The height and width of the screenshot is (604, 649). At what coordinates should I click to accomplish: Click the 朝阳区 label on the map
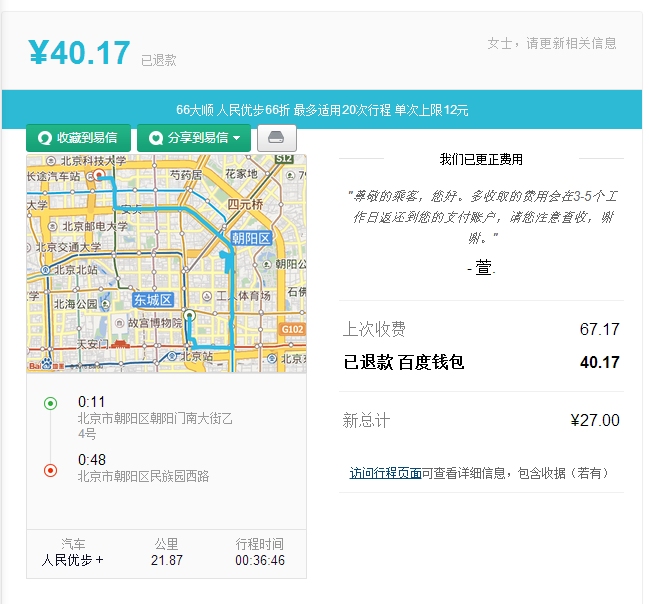pyautogui.click(x=251, y=238)
